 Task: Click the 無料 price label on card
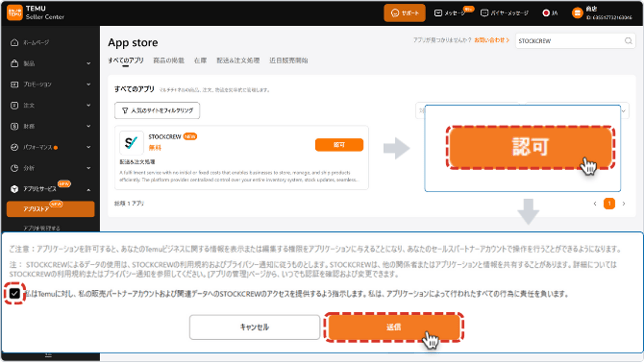pos(155,147)
